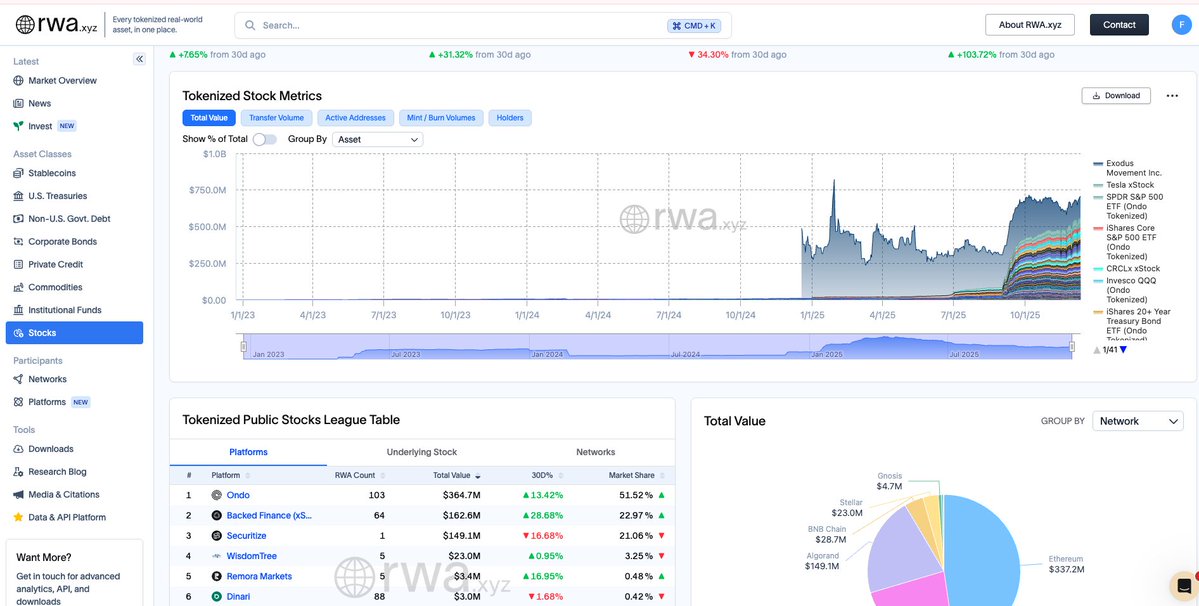Click the Private Credit icon
Screen dimensions: 1199x606
[x=18, y=264]
